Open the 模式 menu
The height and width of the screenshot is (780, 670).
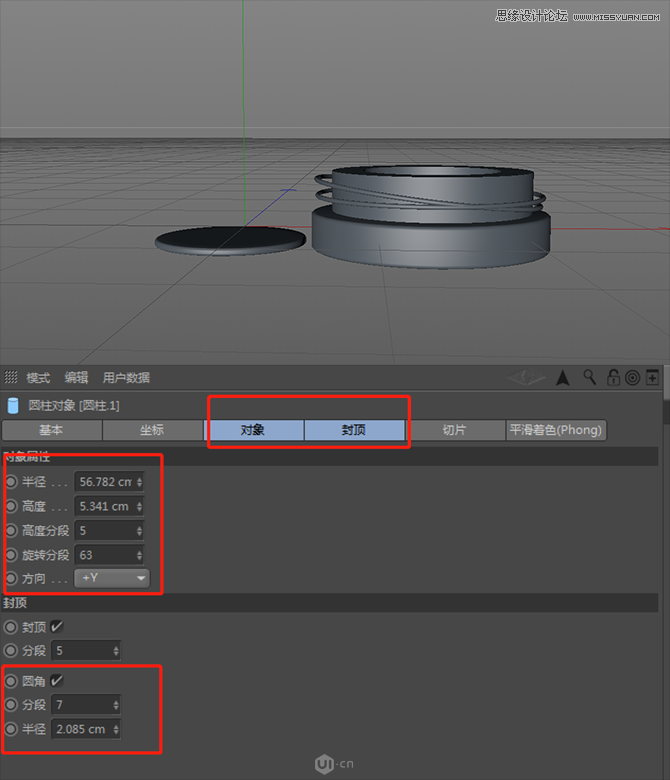click(x=38, y=377)
